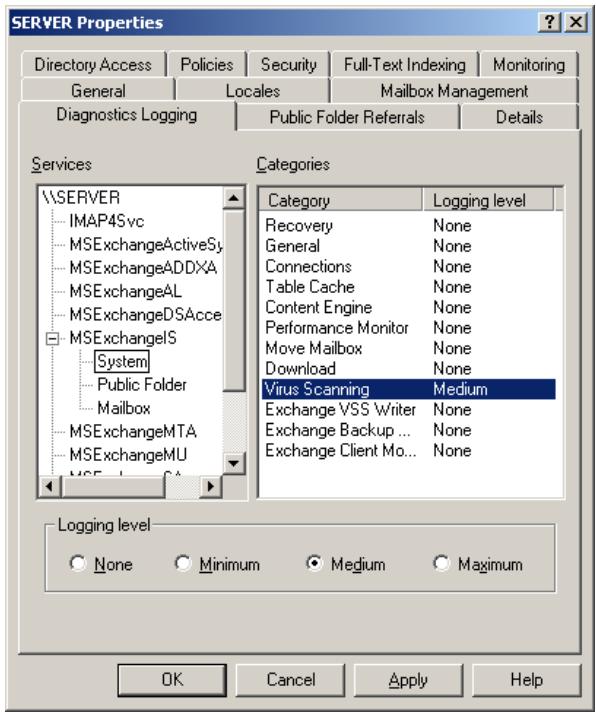Select the Download category row
Image resolution: width=596 pixels, height=712 pixels.
pos(409,368)
